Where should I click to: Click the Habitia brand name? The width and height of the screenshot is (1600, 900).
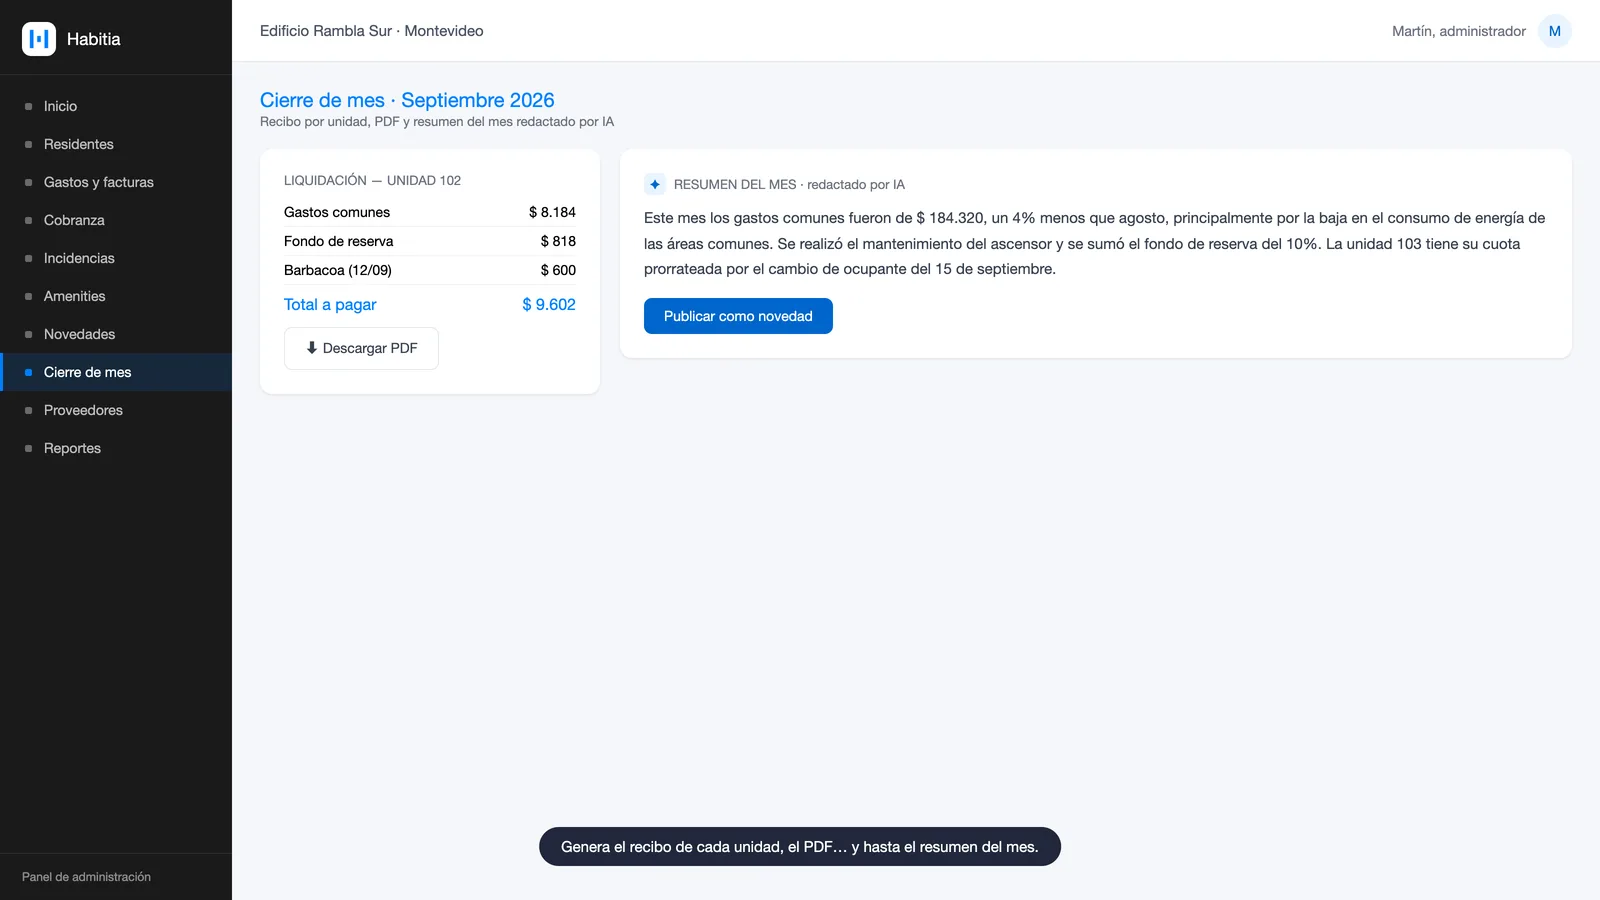point(94,39)
